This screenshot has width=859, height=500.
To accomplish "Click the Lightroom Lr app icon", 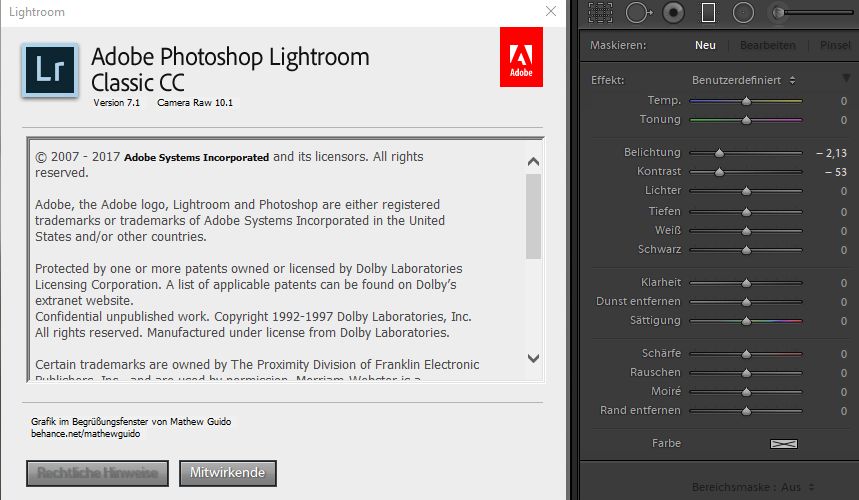I will click(49, 70).
